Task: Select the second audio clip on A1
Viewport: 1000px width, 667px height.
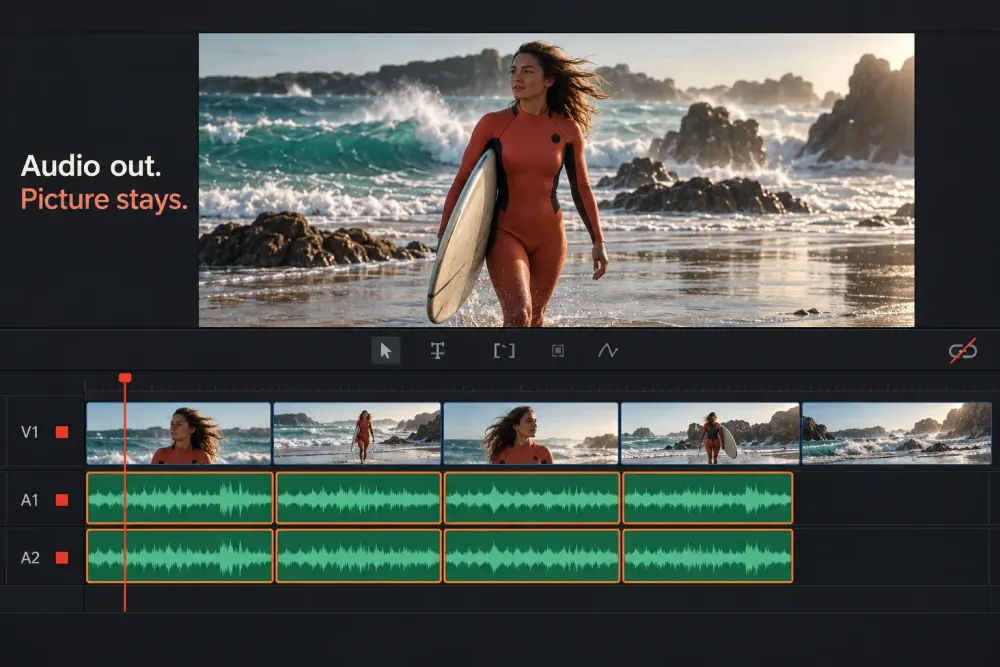Action: coord(358,499)
